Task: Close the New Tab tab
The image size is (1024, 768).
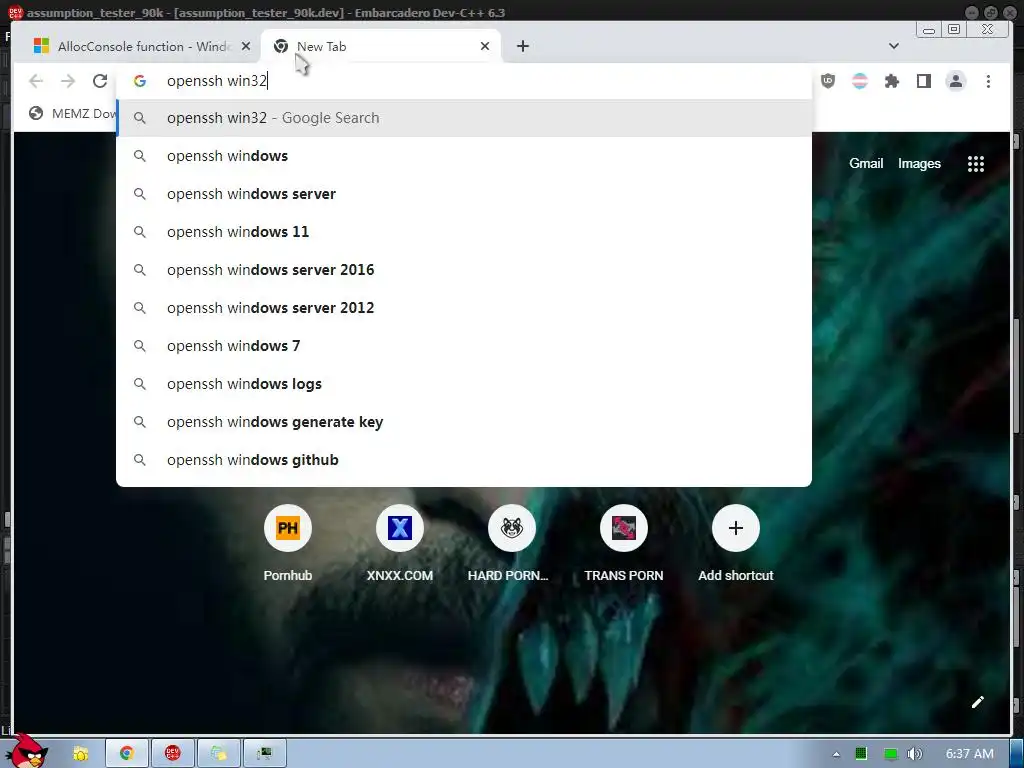Action: click(485, 46)
